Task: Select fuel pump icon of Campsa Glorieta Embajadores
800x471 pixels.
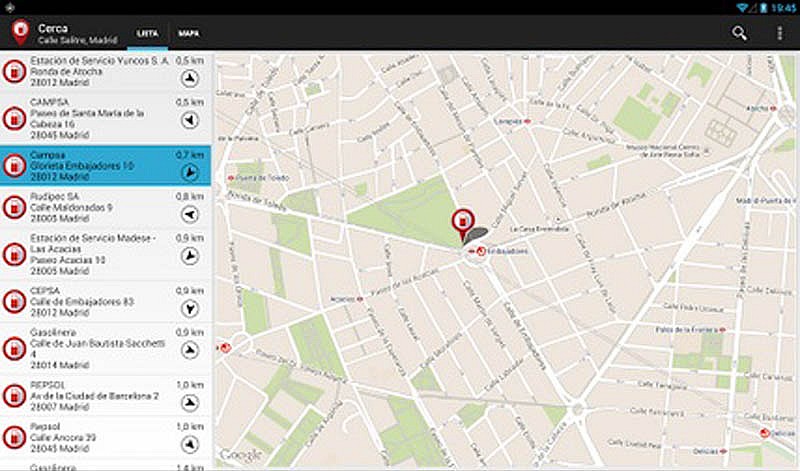Action: [x=14, y=166]
